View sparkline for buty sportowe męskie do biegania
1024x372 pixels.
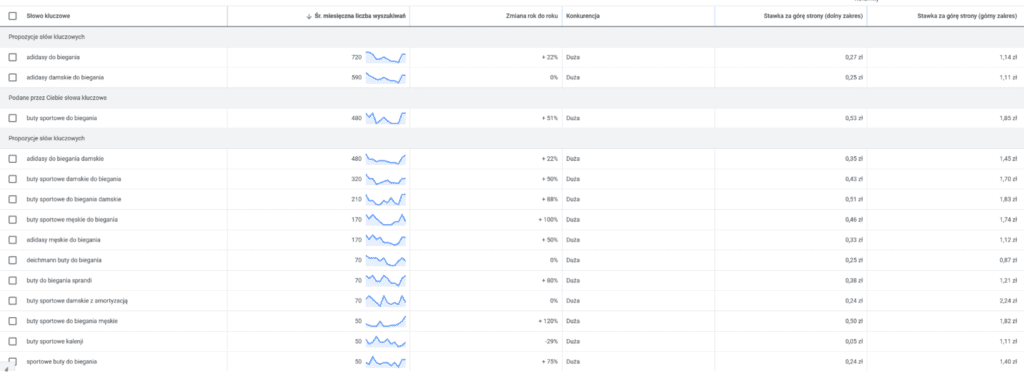click(x=386, y=219)
